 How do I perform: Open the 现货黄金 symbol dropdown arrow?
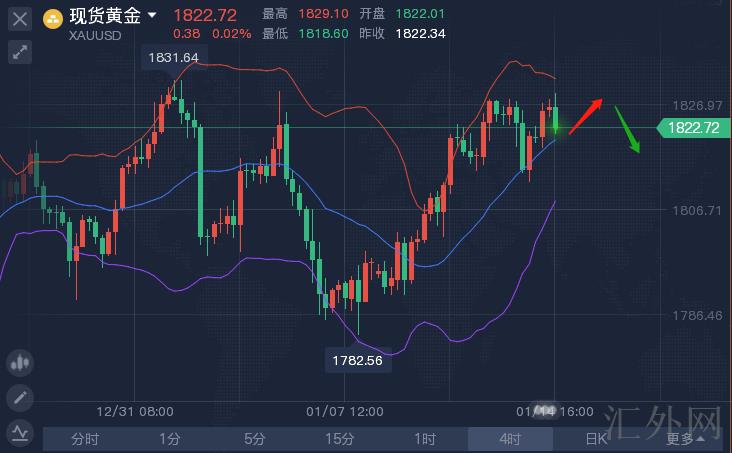[152, 16]
